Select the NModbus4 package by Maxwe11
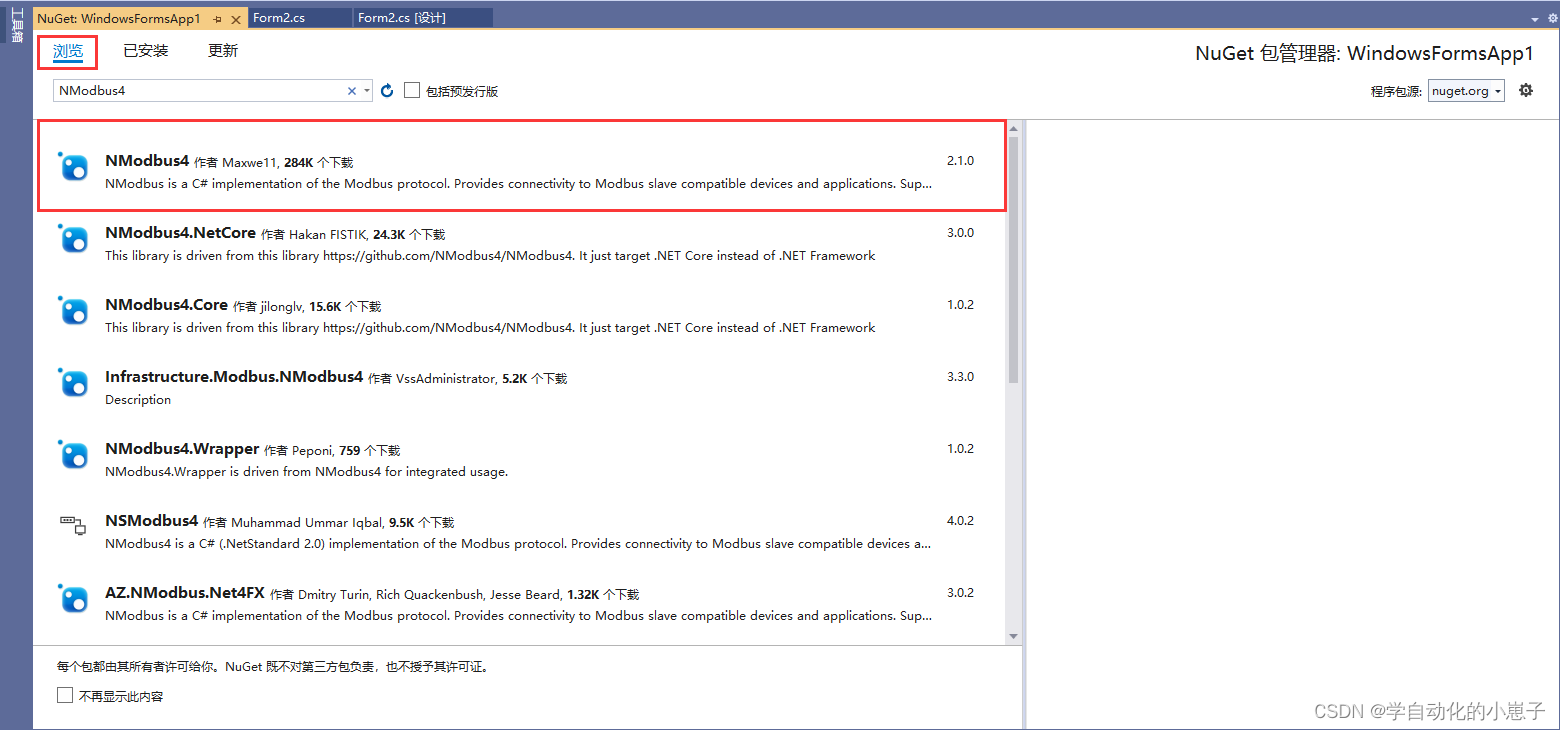1560x730 pixels. click(x=521, y=166)
